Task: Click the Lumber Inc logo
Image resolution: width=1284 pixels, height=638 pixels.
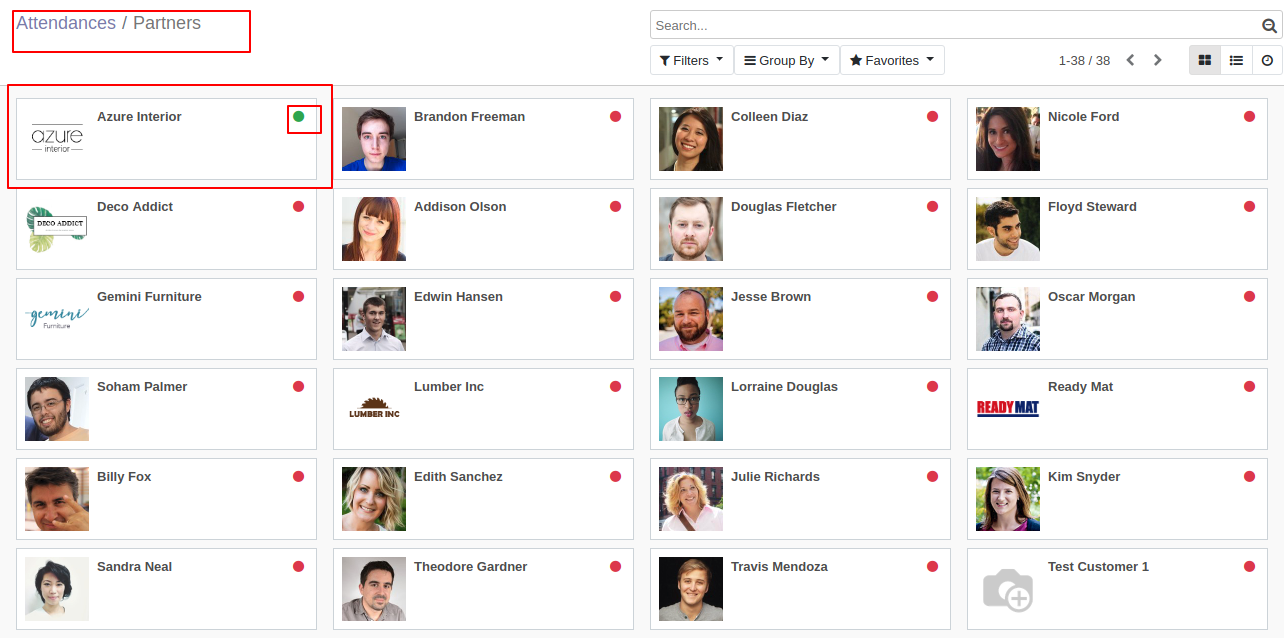Action: [x=374, y=409]
